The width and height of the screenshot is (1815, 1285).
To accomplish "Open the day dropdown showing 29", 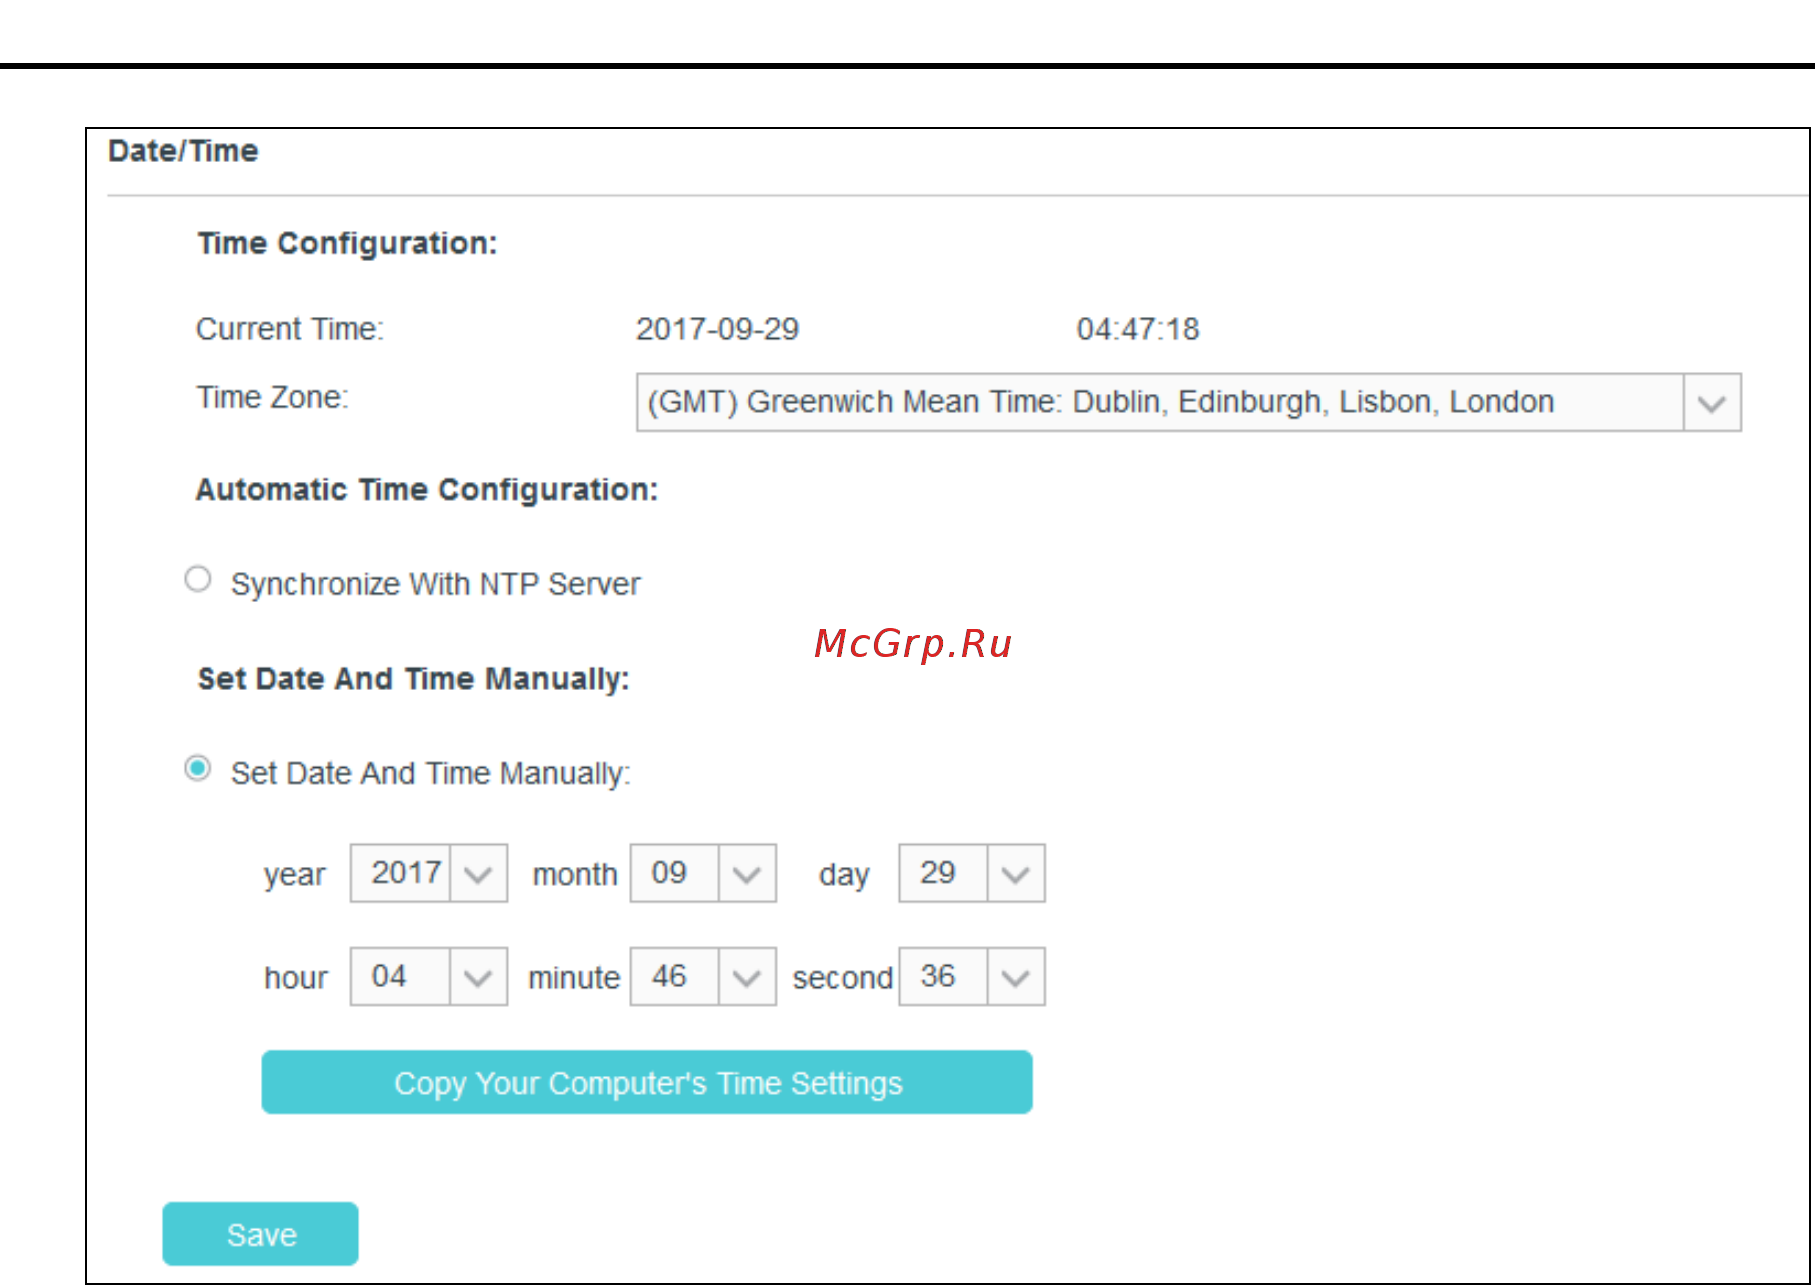I will [972, 873].
